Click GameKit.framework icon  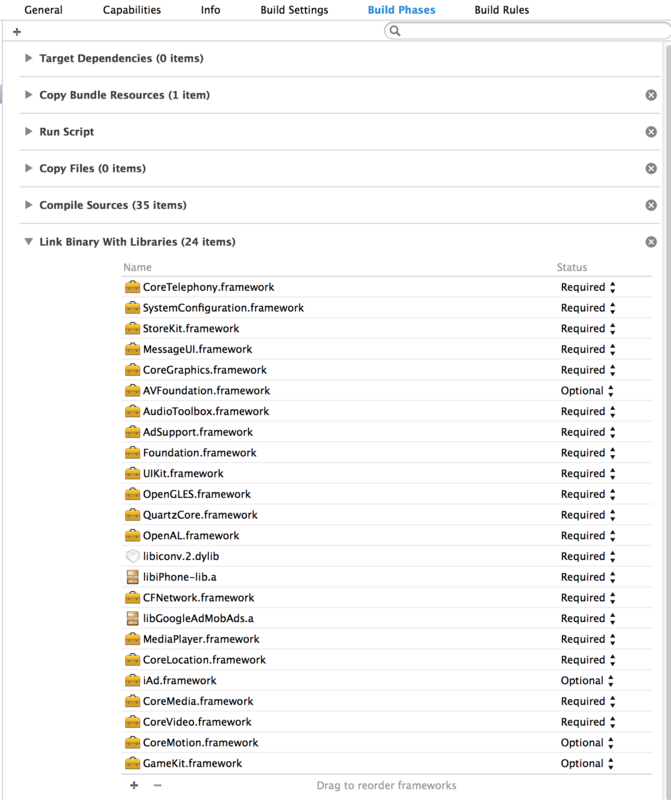coord(132,763)
